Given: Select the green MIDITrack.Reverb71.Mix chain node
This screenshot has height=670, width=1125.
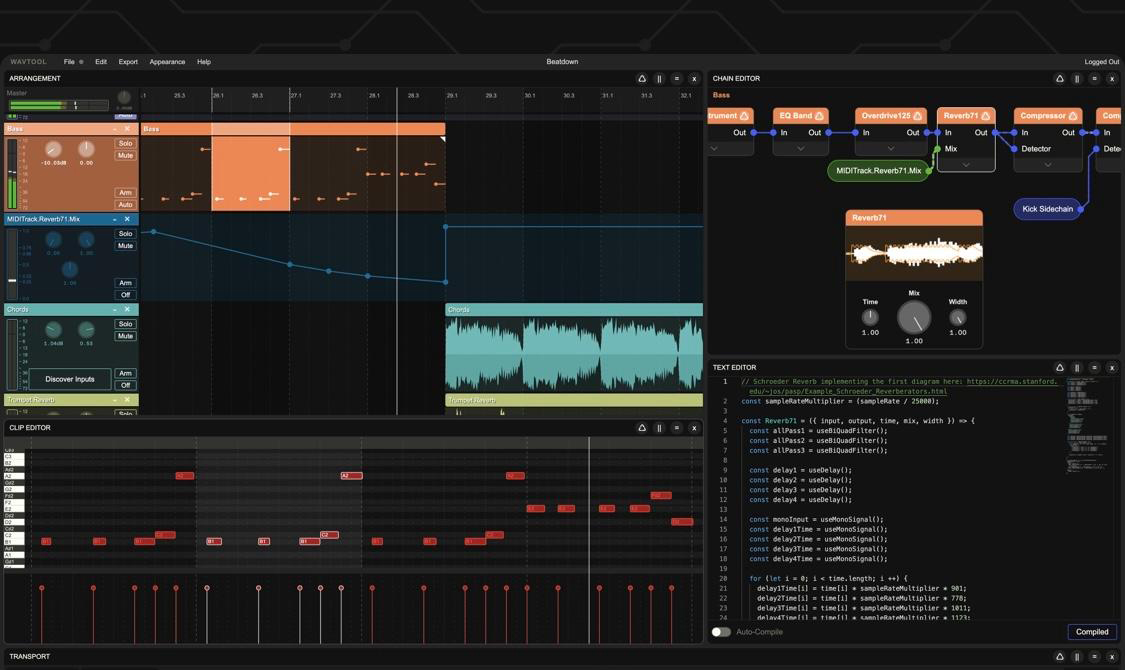Looking at the screenshot, I should coord(878,171).
